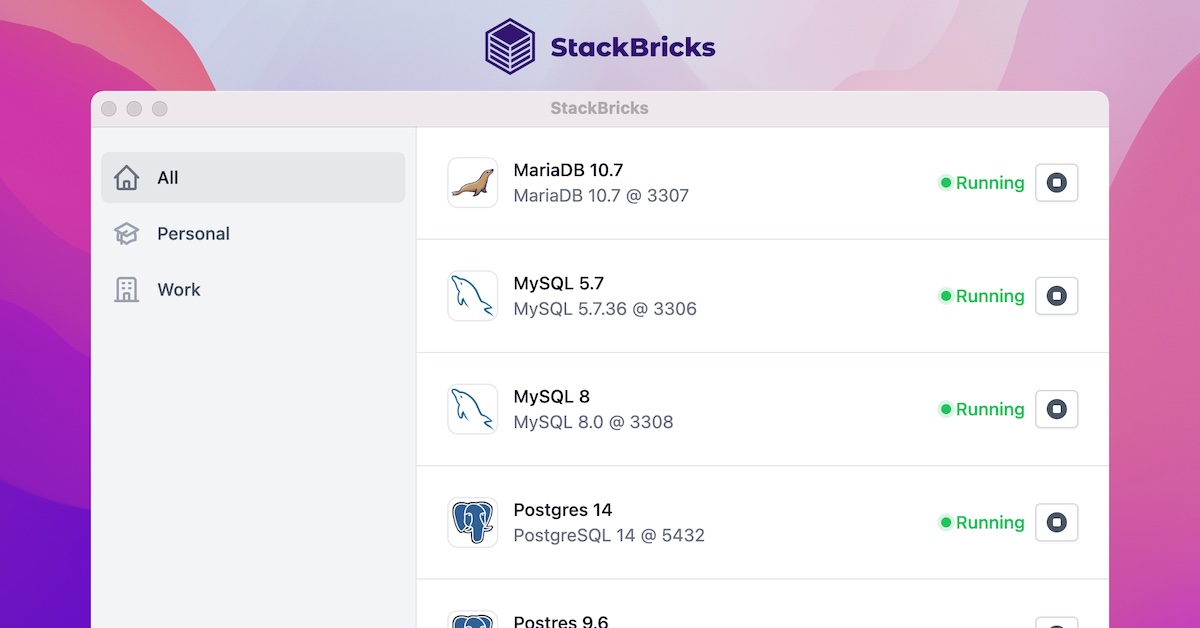Select the Postres 9.6 row
Image resolution: width=1200 pixels, height=628 pixels.
700,615
